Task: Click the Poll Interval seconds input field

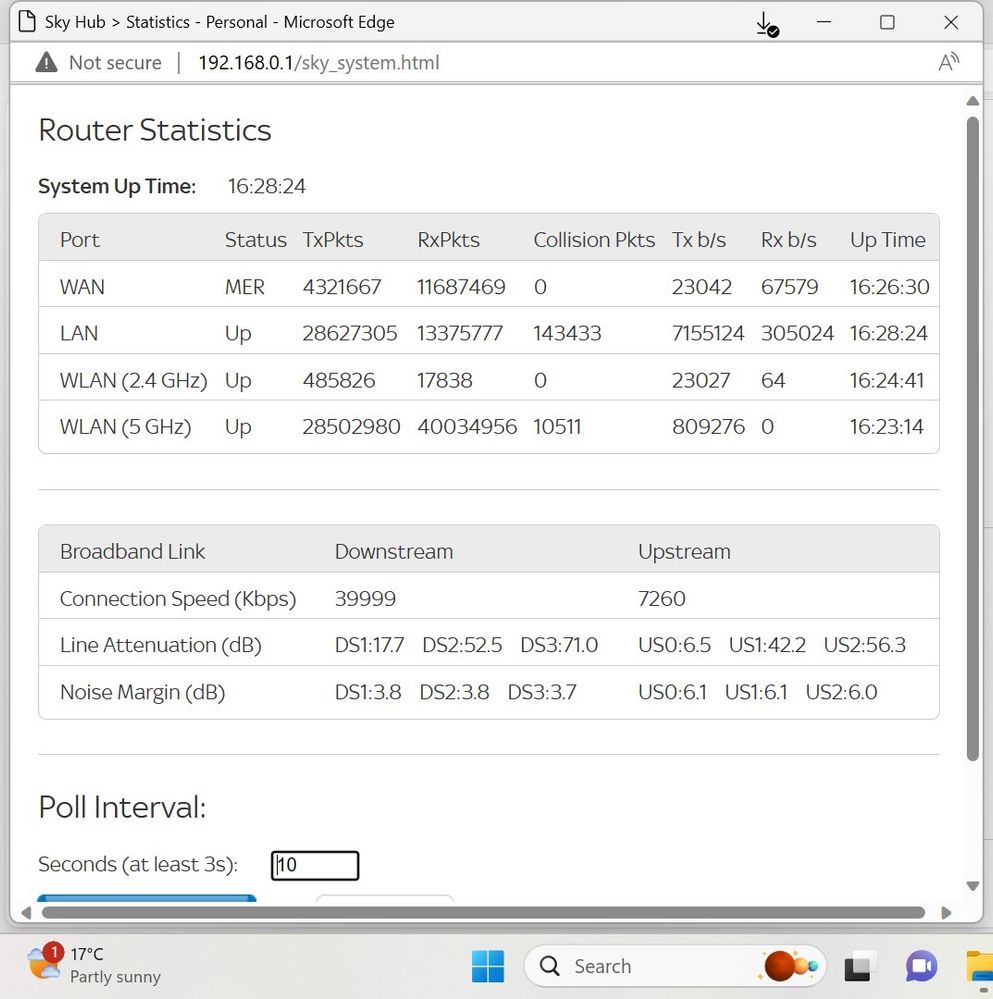Action: [x=315, y=865]
